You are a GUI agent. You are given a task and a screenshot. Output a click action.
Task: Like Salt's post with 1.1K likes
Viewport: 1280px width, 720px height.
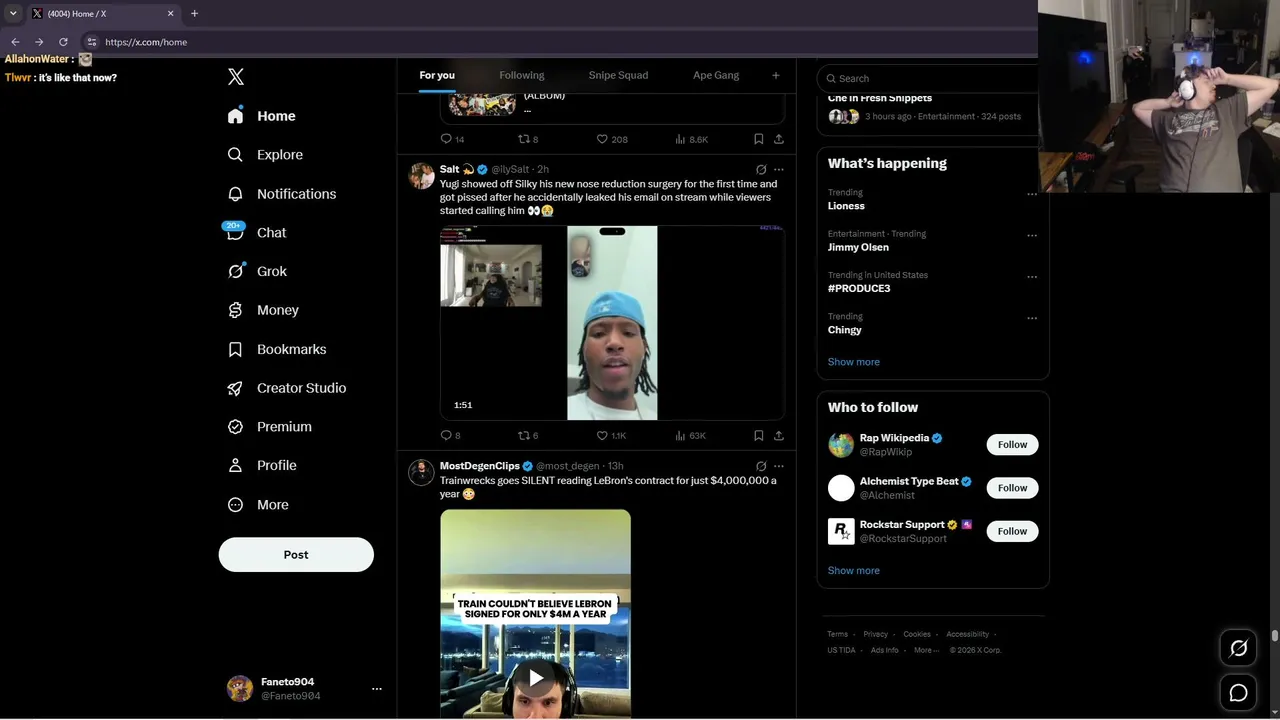click(611, 436)
